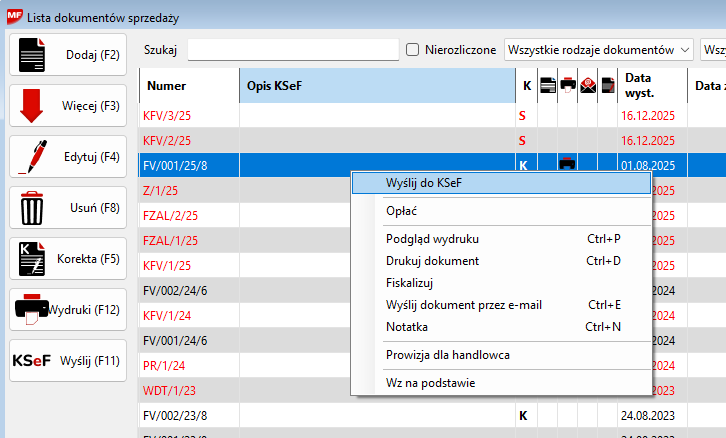Click the Więcej (F3) red arrow button

pos(67,105)
